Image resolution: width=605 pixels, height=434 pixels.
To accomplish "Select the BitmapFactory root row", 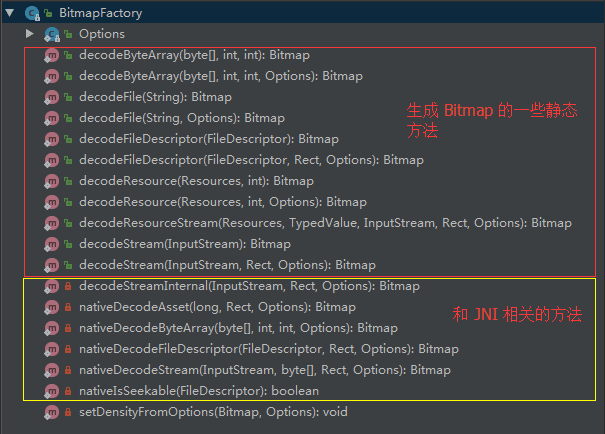I will point(302,13).
